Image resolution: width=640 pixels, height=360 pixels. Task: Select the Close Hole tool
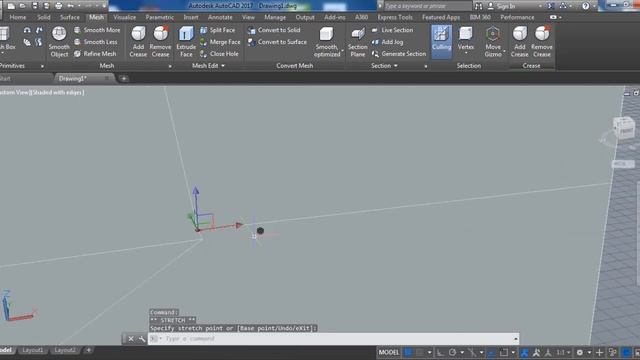coord(219,53)
